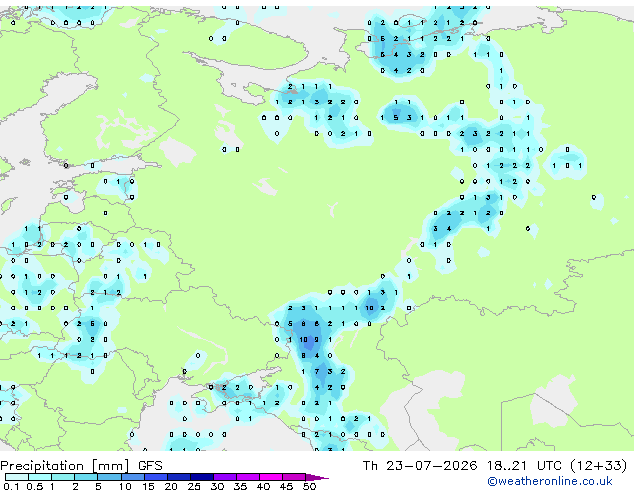Image resolution: width=634 pixels, height=490 pixels.
Task: Click the '0.1' legend scale label
Action: [11, 486]
